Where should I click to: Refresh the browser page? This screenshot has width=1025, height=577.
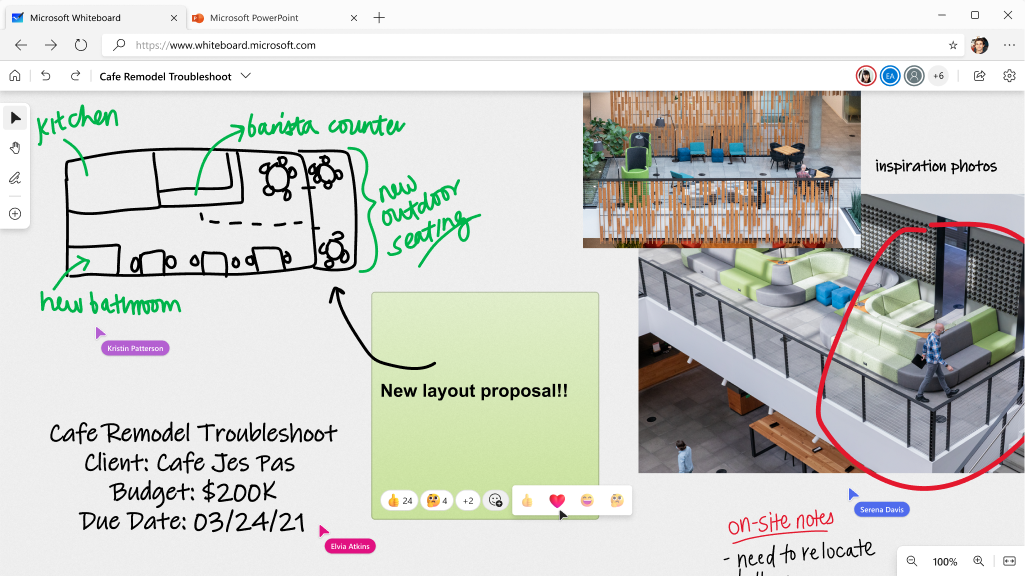click(81, 45)
